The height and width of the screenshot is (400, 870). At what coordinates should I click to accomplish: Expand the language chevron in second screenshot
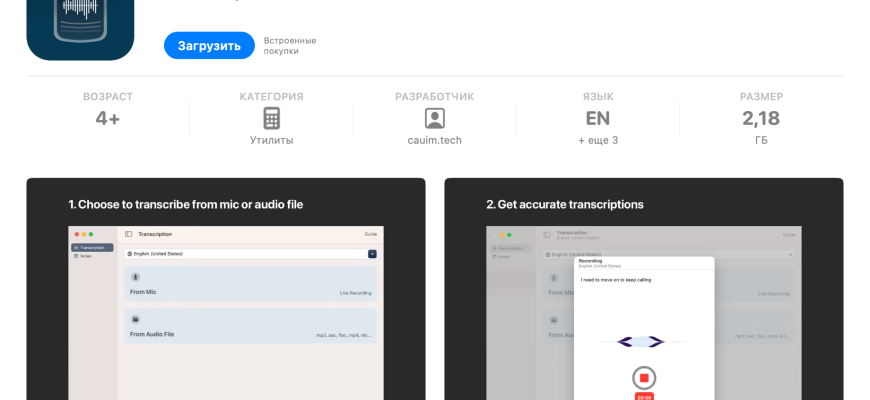(x=791, y=255)
